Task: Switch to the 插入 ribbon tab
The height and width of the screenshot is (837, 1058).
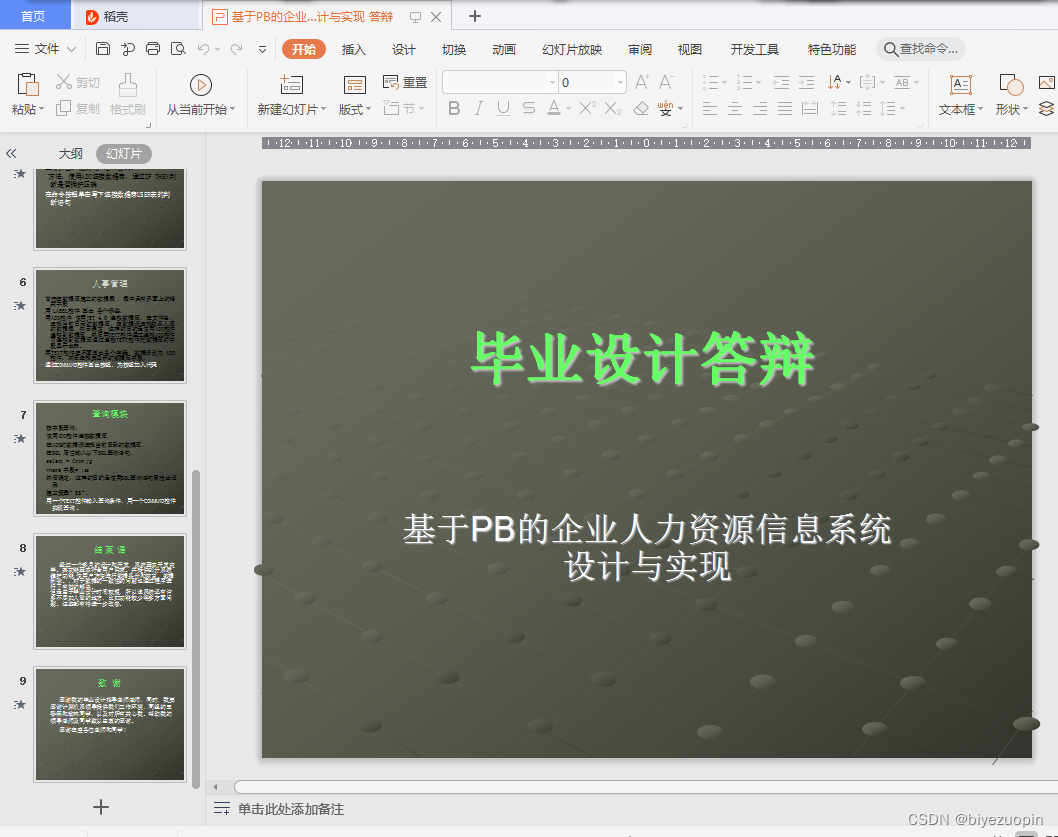Action: pos(352,47)
